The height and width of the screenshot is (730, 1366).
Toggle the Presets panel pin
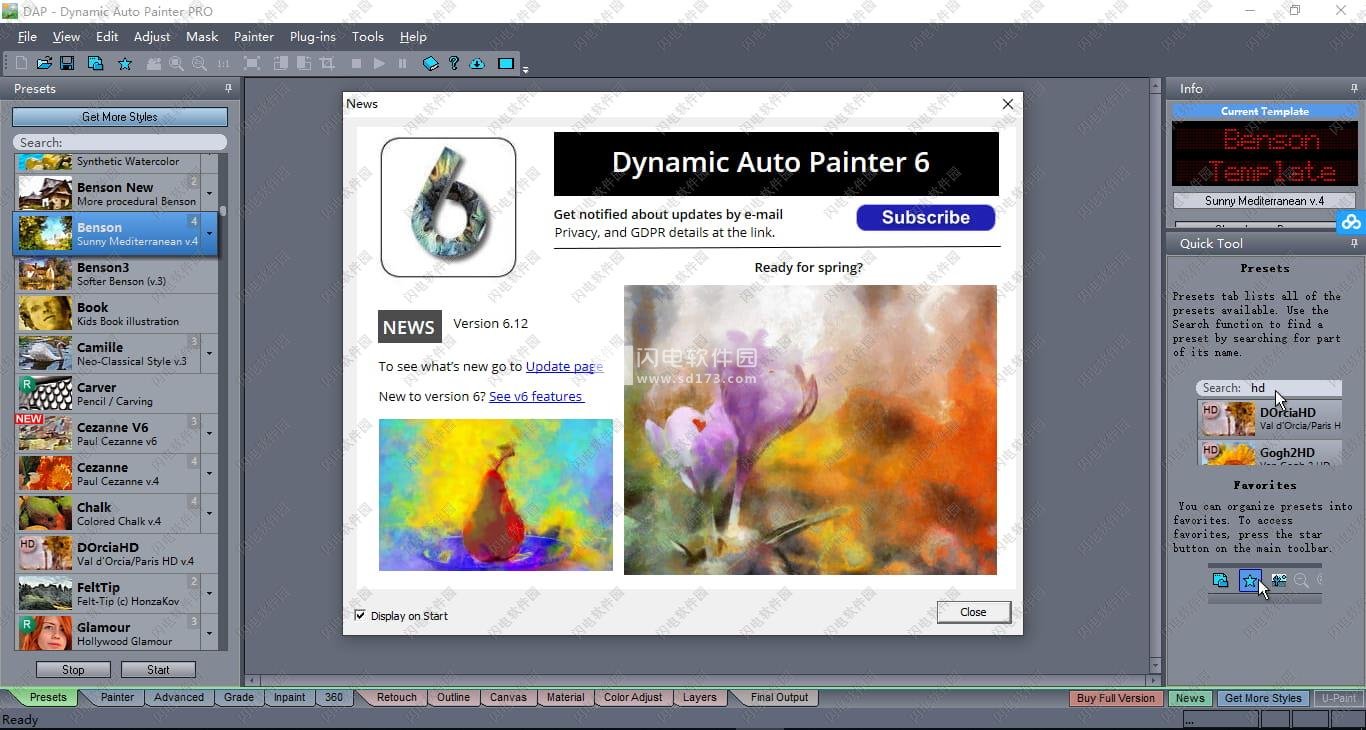(x=228, y=88)
